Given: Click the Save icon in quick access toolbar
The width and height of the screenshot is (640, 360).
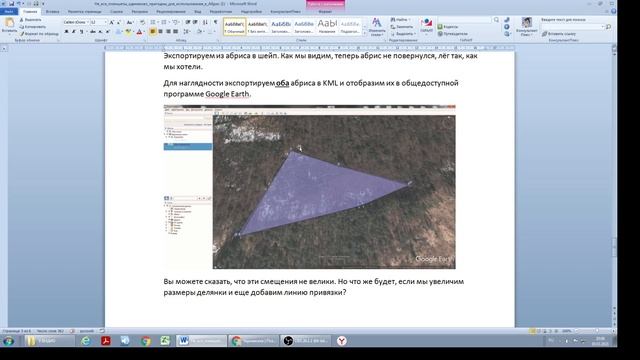Looking at the screenshot, I should 11,3.
